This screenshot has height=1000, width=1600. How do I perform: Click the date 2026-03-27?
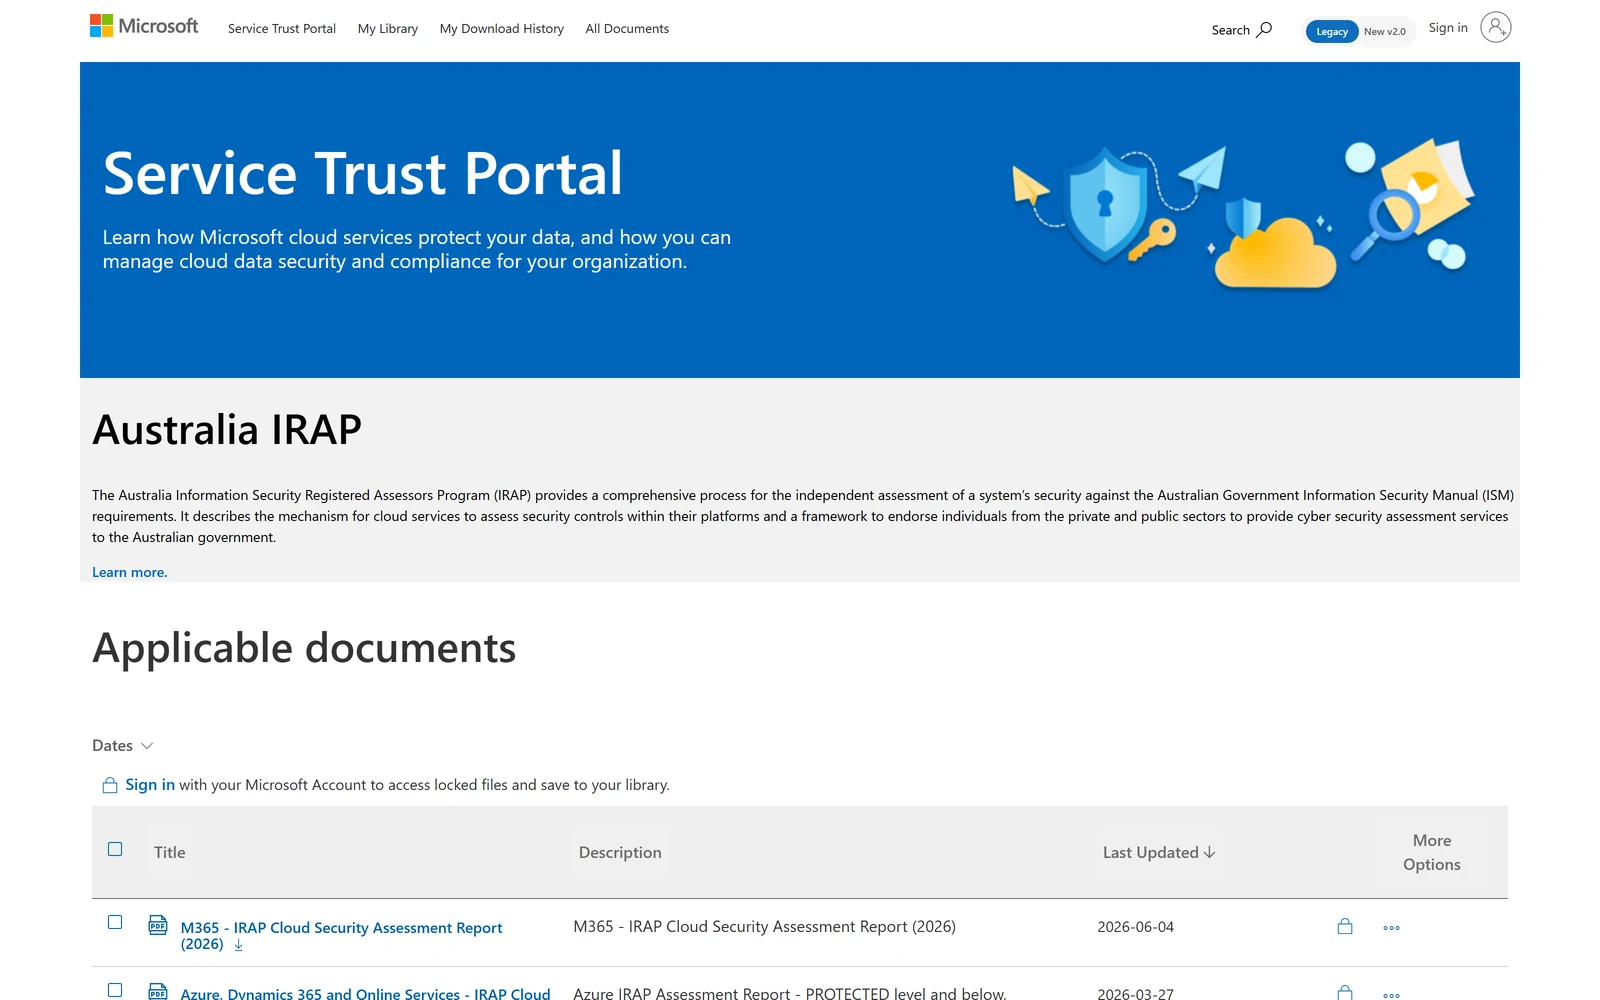(1135, 993)
